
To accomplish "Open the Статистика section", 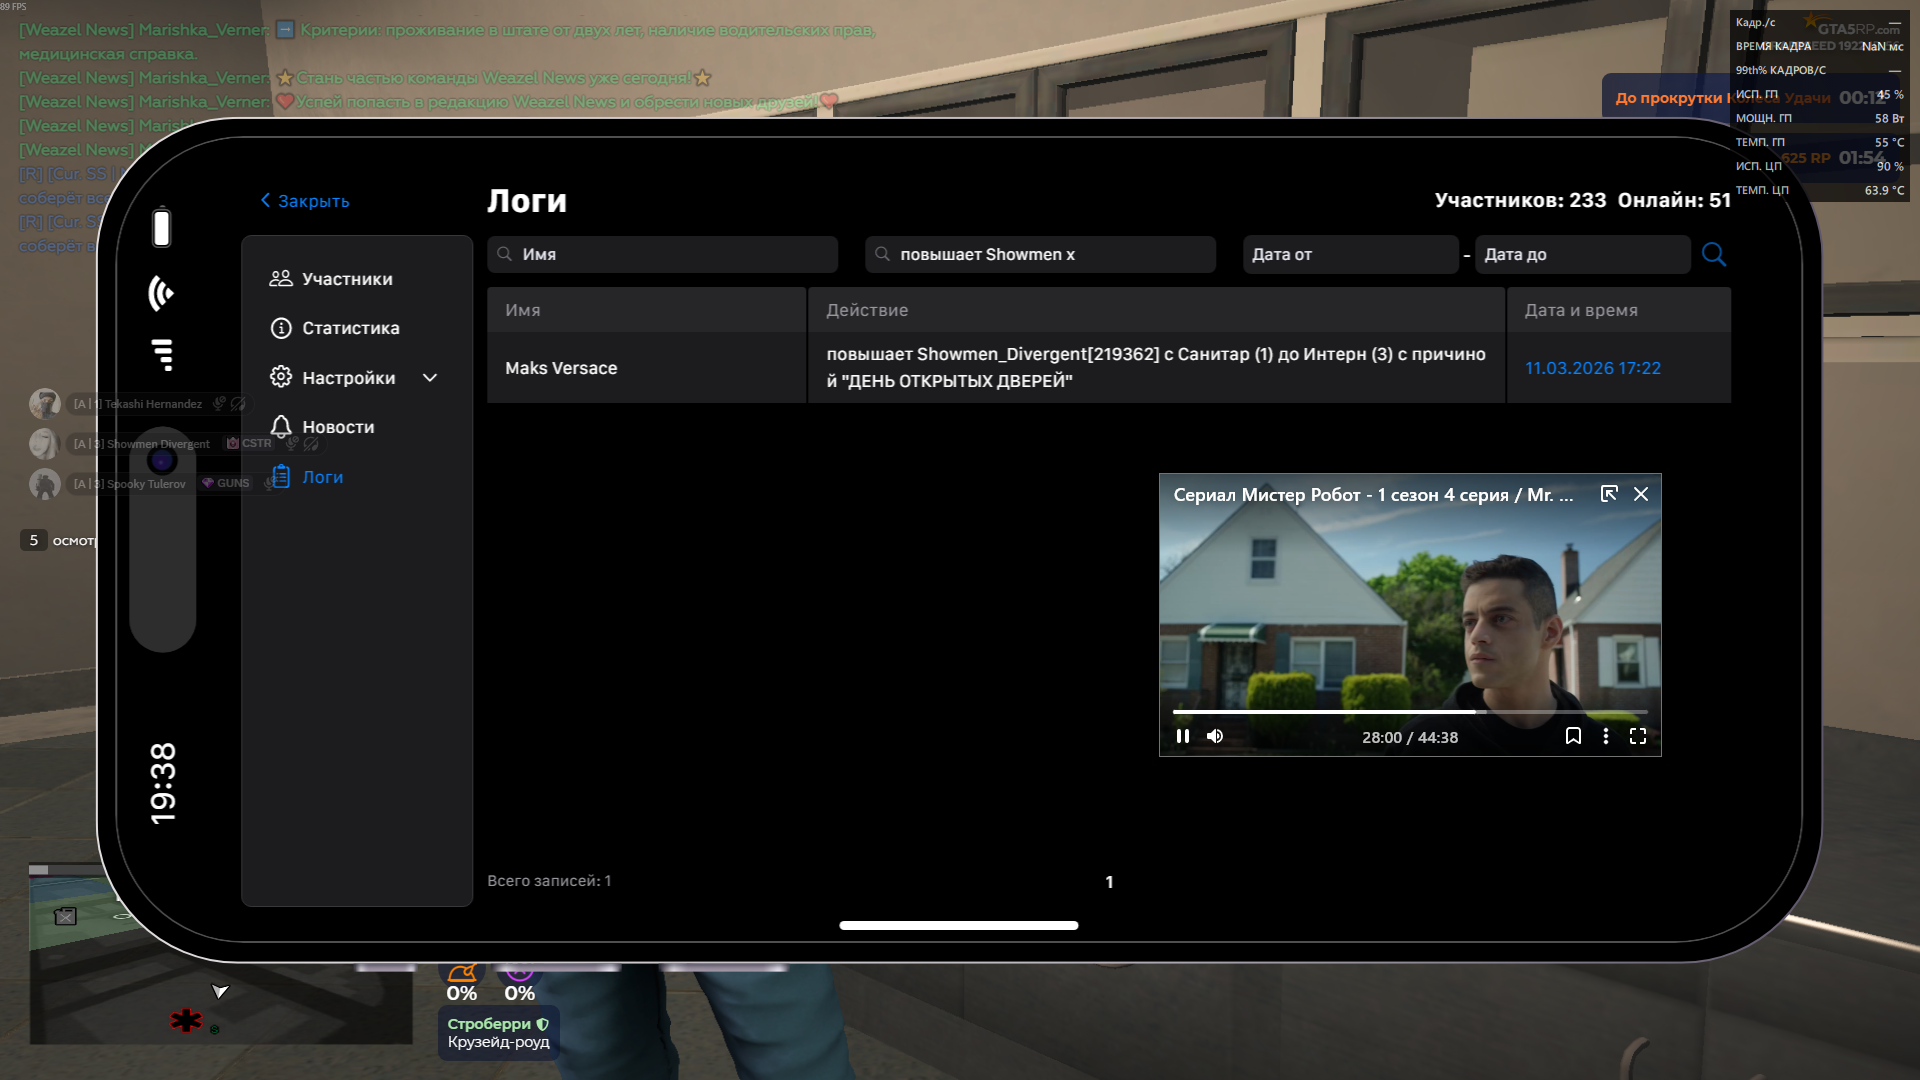I will point(350,328).
